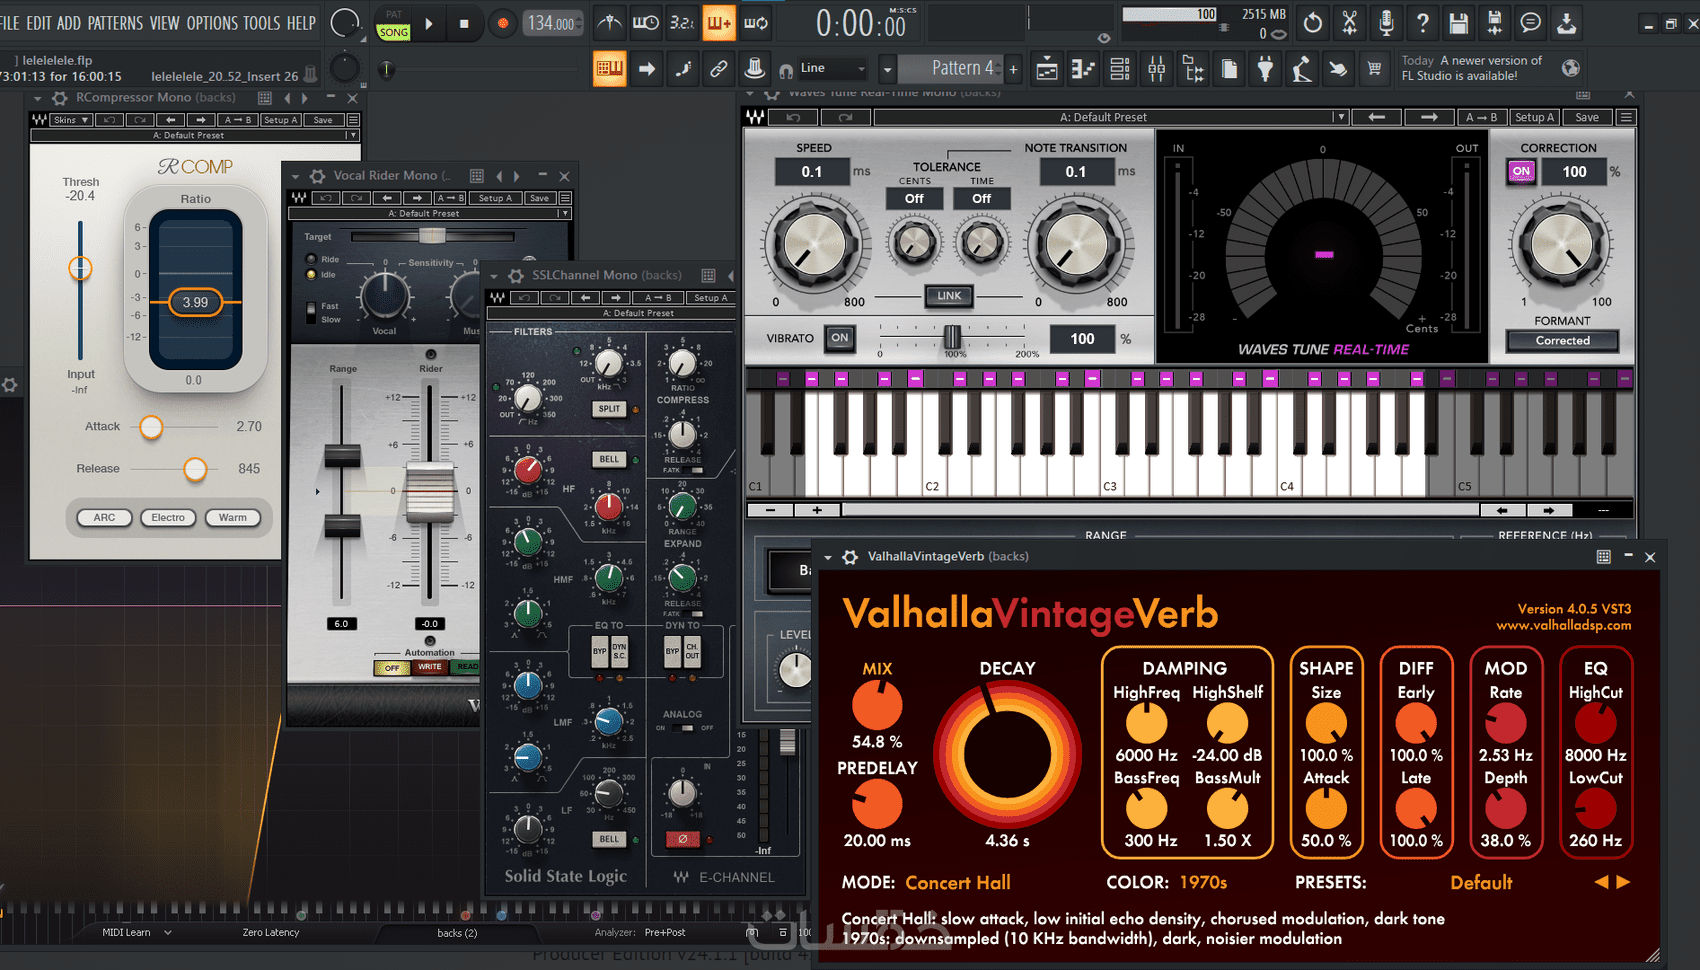The height and width of the screenshot is (970, 1700).
Task: Click the microphone icon in the top toolbar
Action: pyautogui.click(x=1386, y=23)
